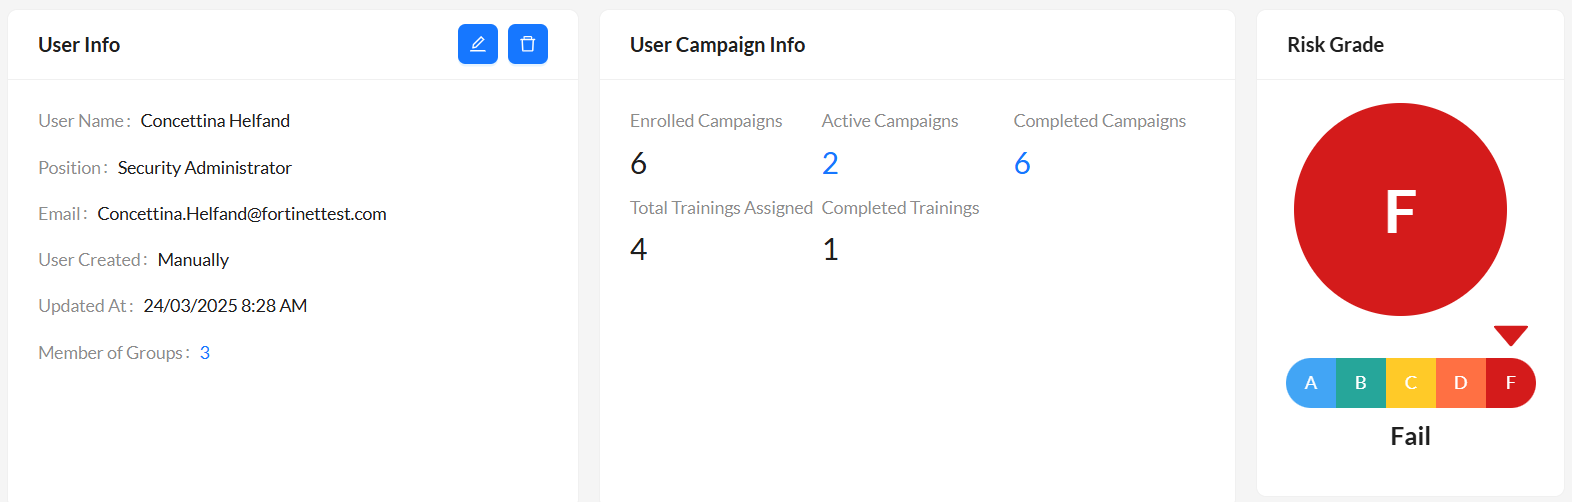Click the User Info panel heading
Screen dimensions: 1572x502
79,45
